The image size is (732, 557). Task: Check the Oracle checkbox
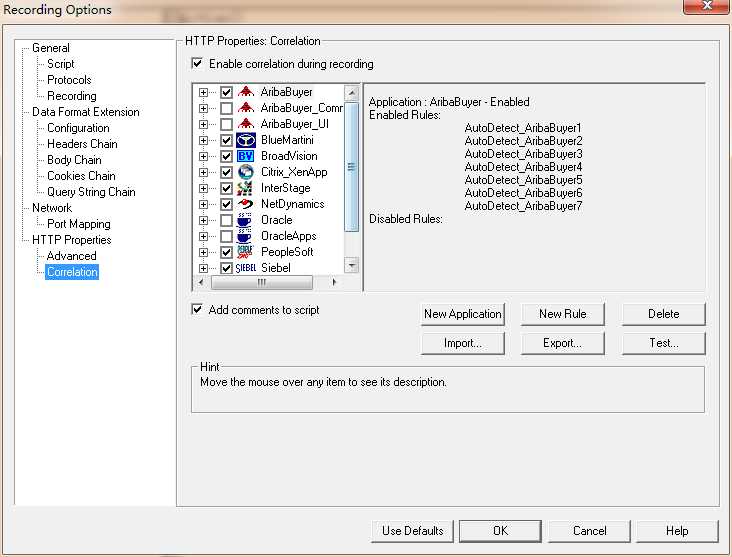[x=226, y=220]
